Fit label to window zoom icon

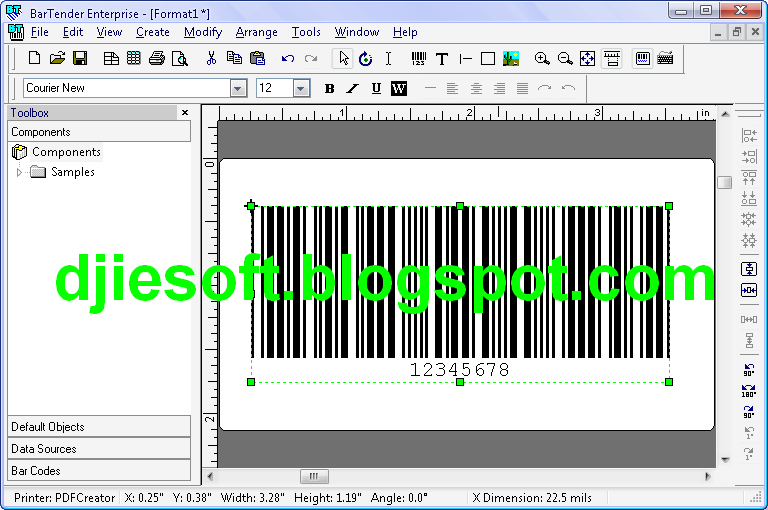587,58
